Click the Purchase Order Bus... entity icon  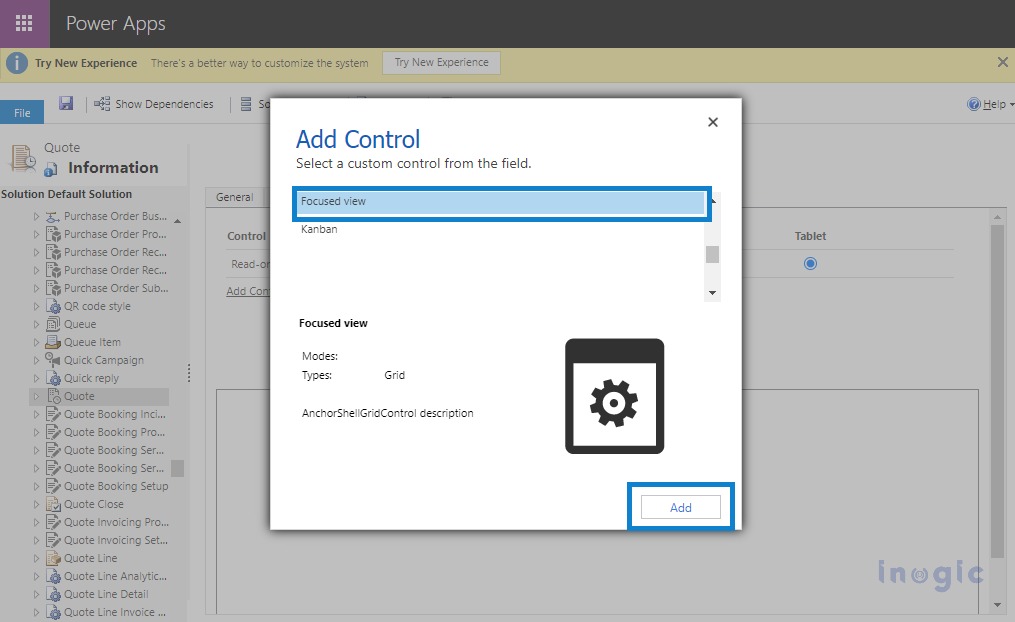(x=54, y=216)
